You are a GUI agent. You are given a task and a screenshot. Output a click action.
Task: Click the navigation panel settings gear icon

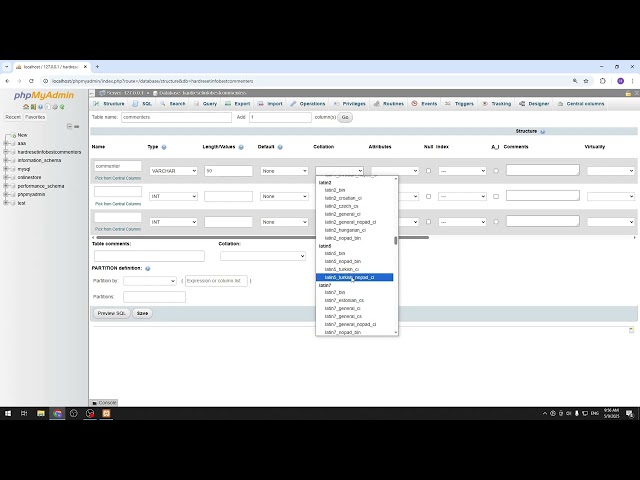pyautogui.click(x=55, y=107)
